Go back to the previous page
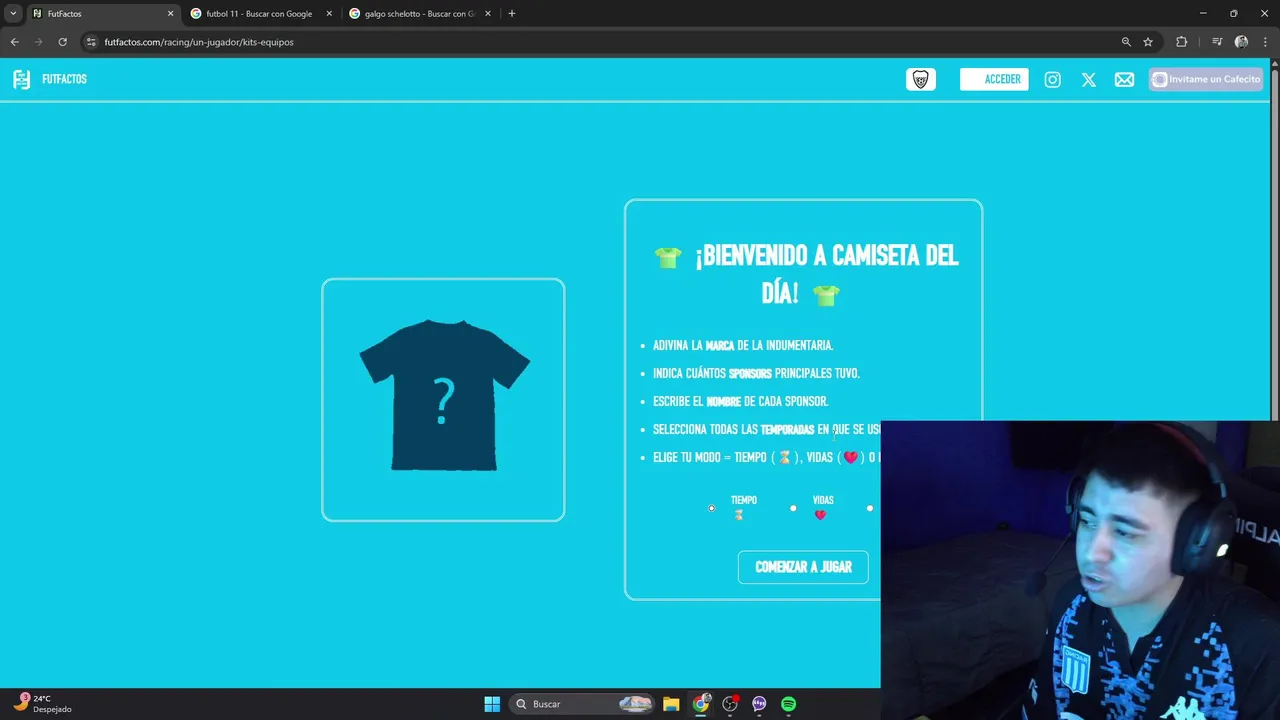The width and height of the screenshot is (1280, 720). 14,42
